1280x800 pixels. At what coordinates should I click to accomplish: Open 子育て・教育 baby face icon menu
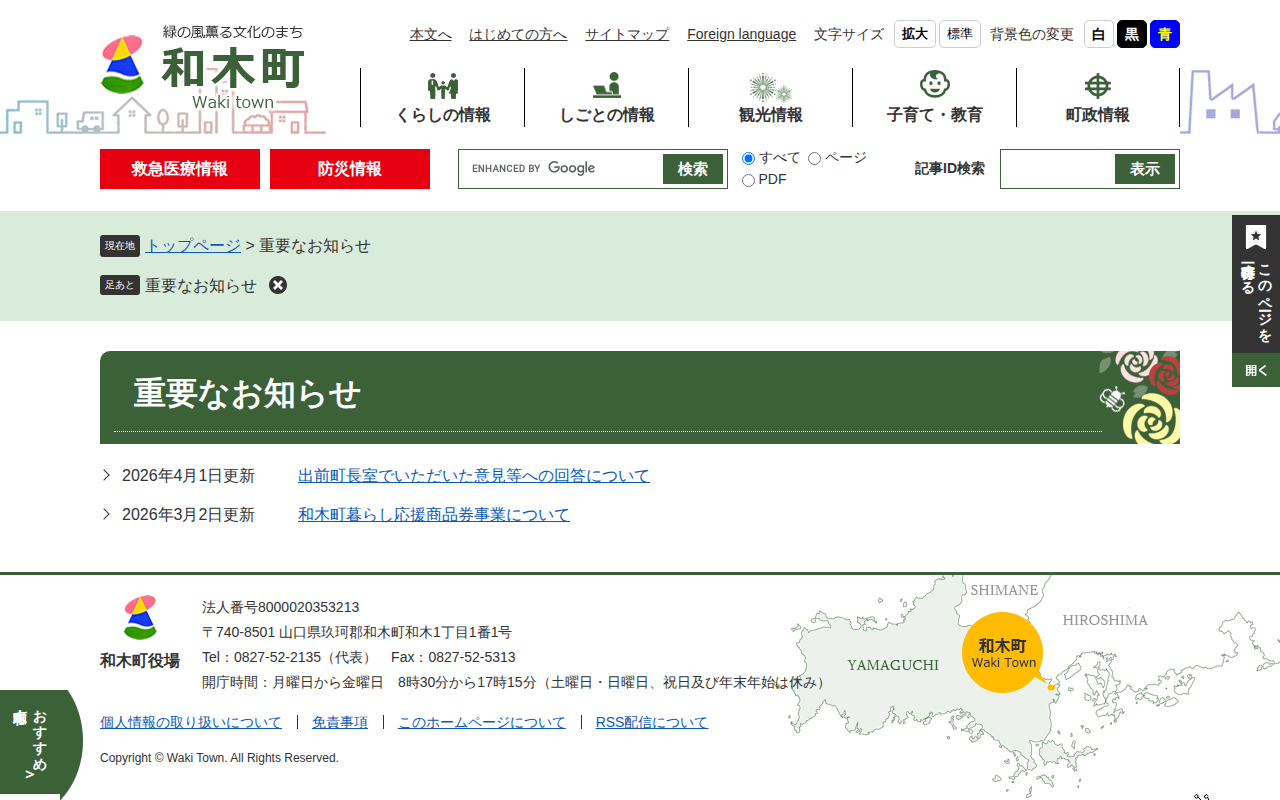click(934, 85)
